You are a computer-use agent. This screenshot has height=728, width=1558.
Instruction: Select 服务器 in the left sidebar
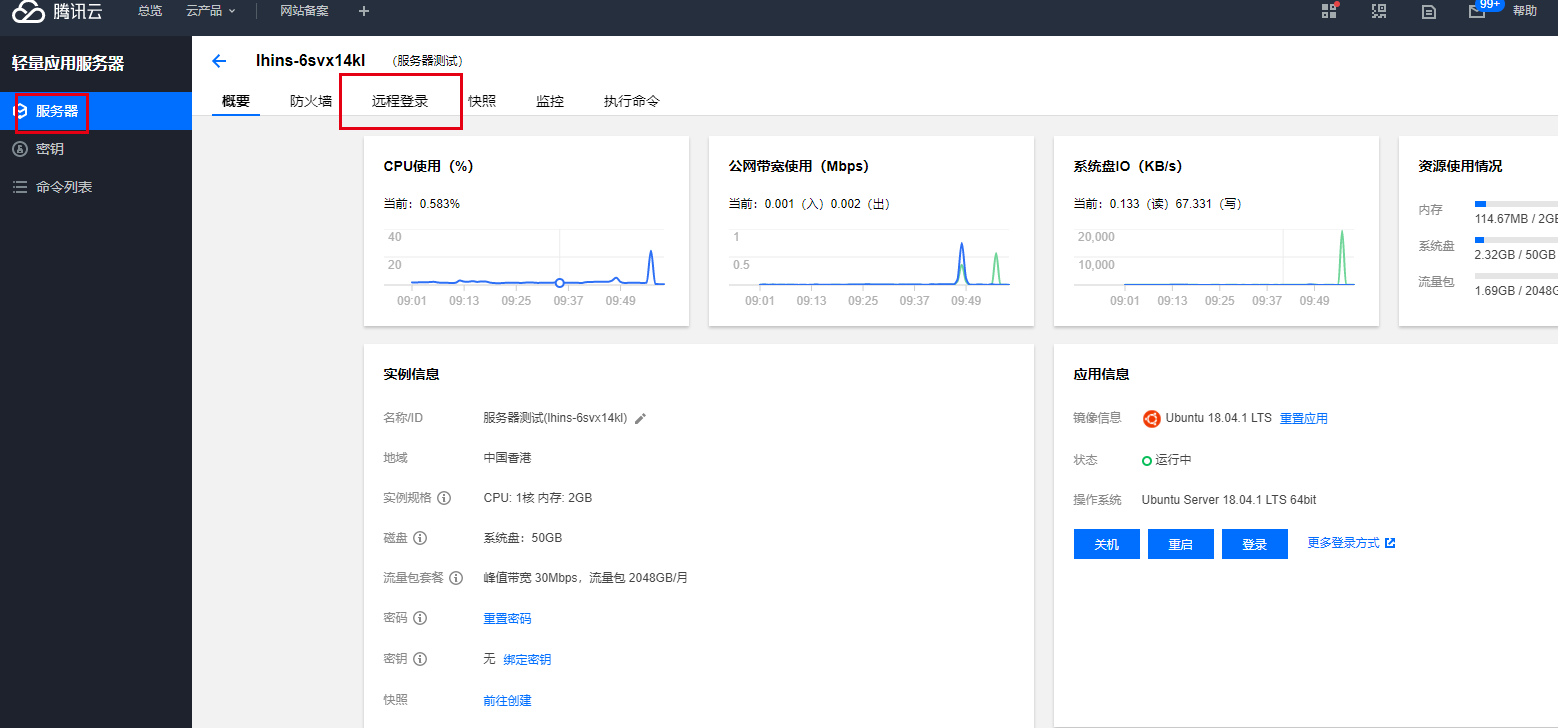(x=96, y=111)
